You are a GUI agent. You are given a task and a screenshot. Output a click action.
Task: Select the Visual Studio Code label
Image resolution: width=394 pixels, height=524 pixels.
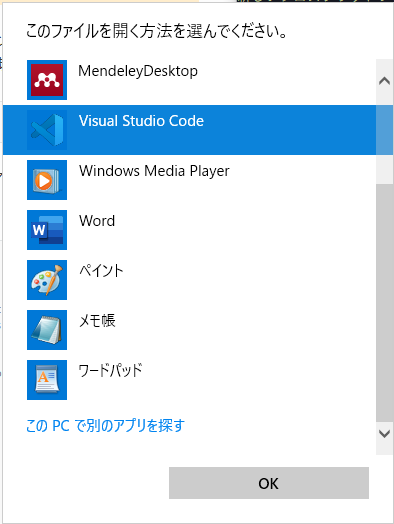141,121
